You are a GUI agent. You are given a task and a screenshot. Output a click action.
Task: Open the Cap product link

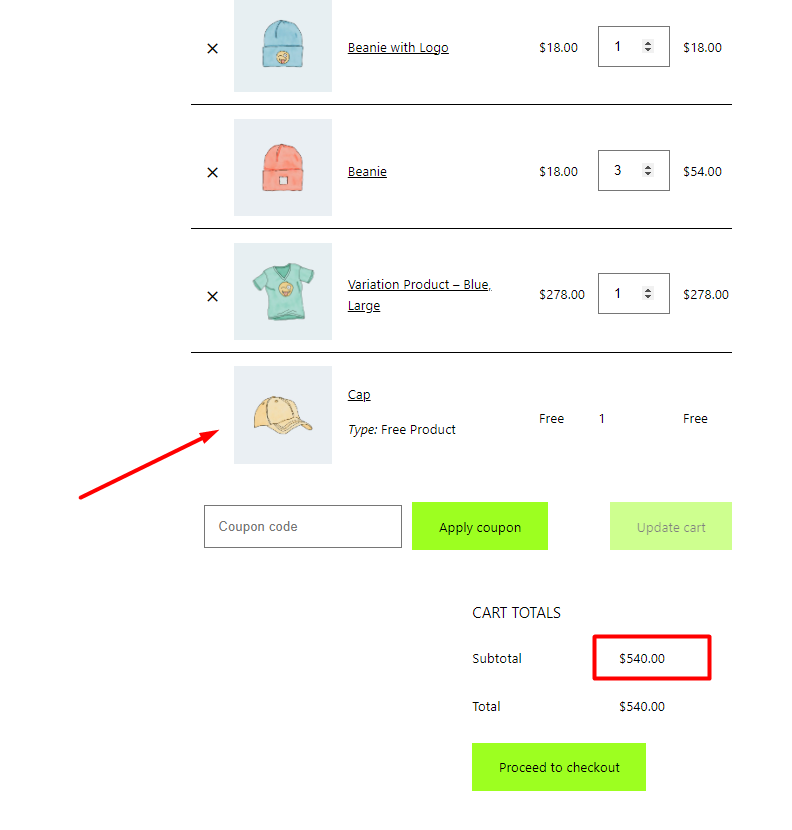359,395
